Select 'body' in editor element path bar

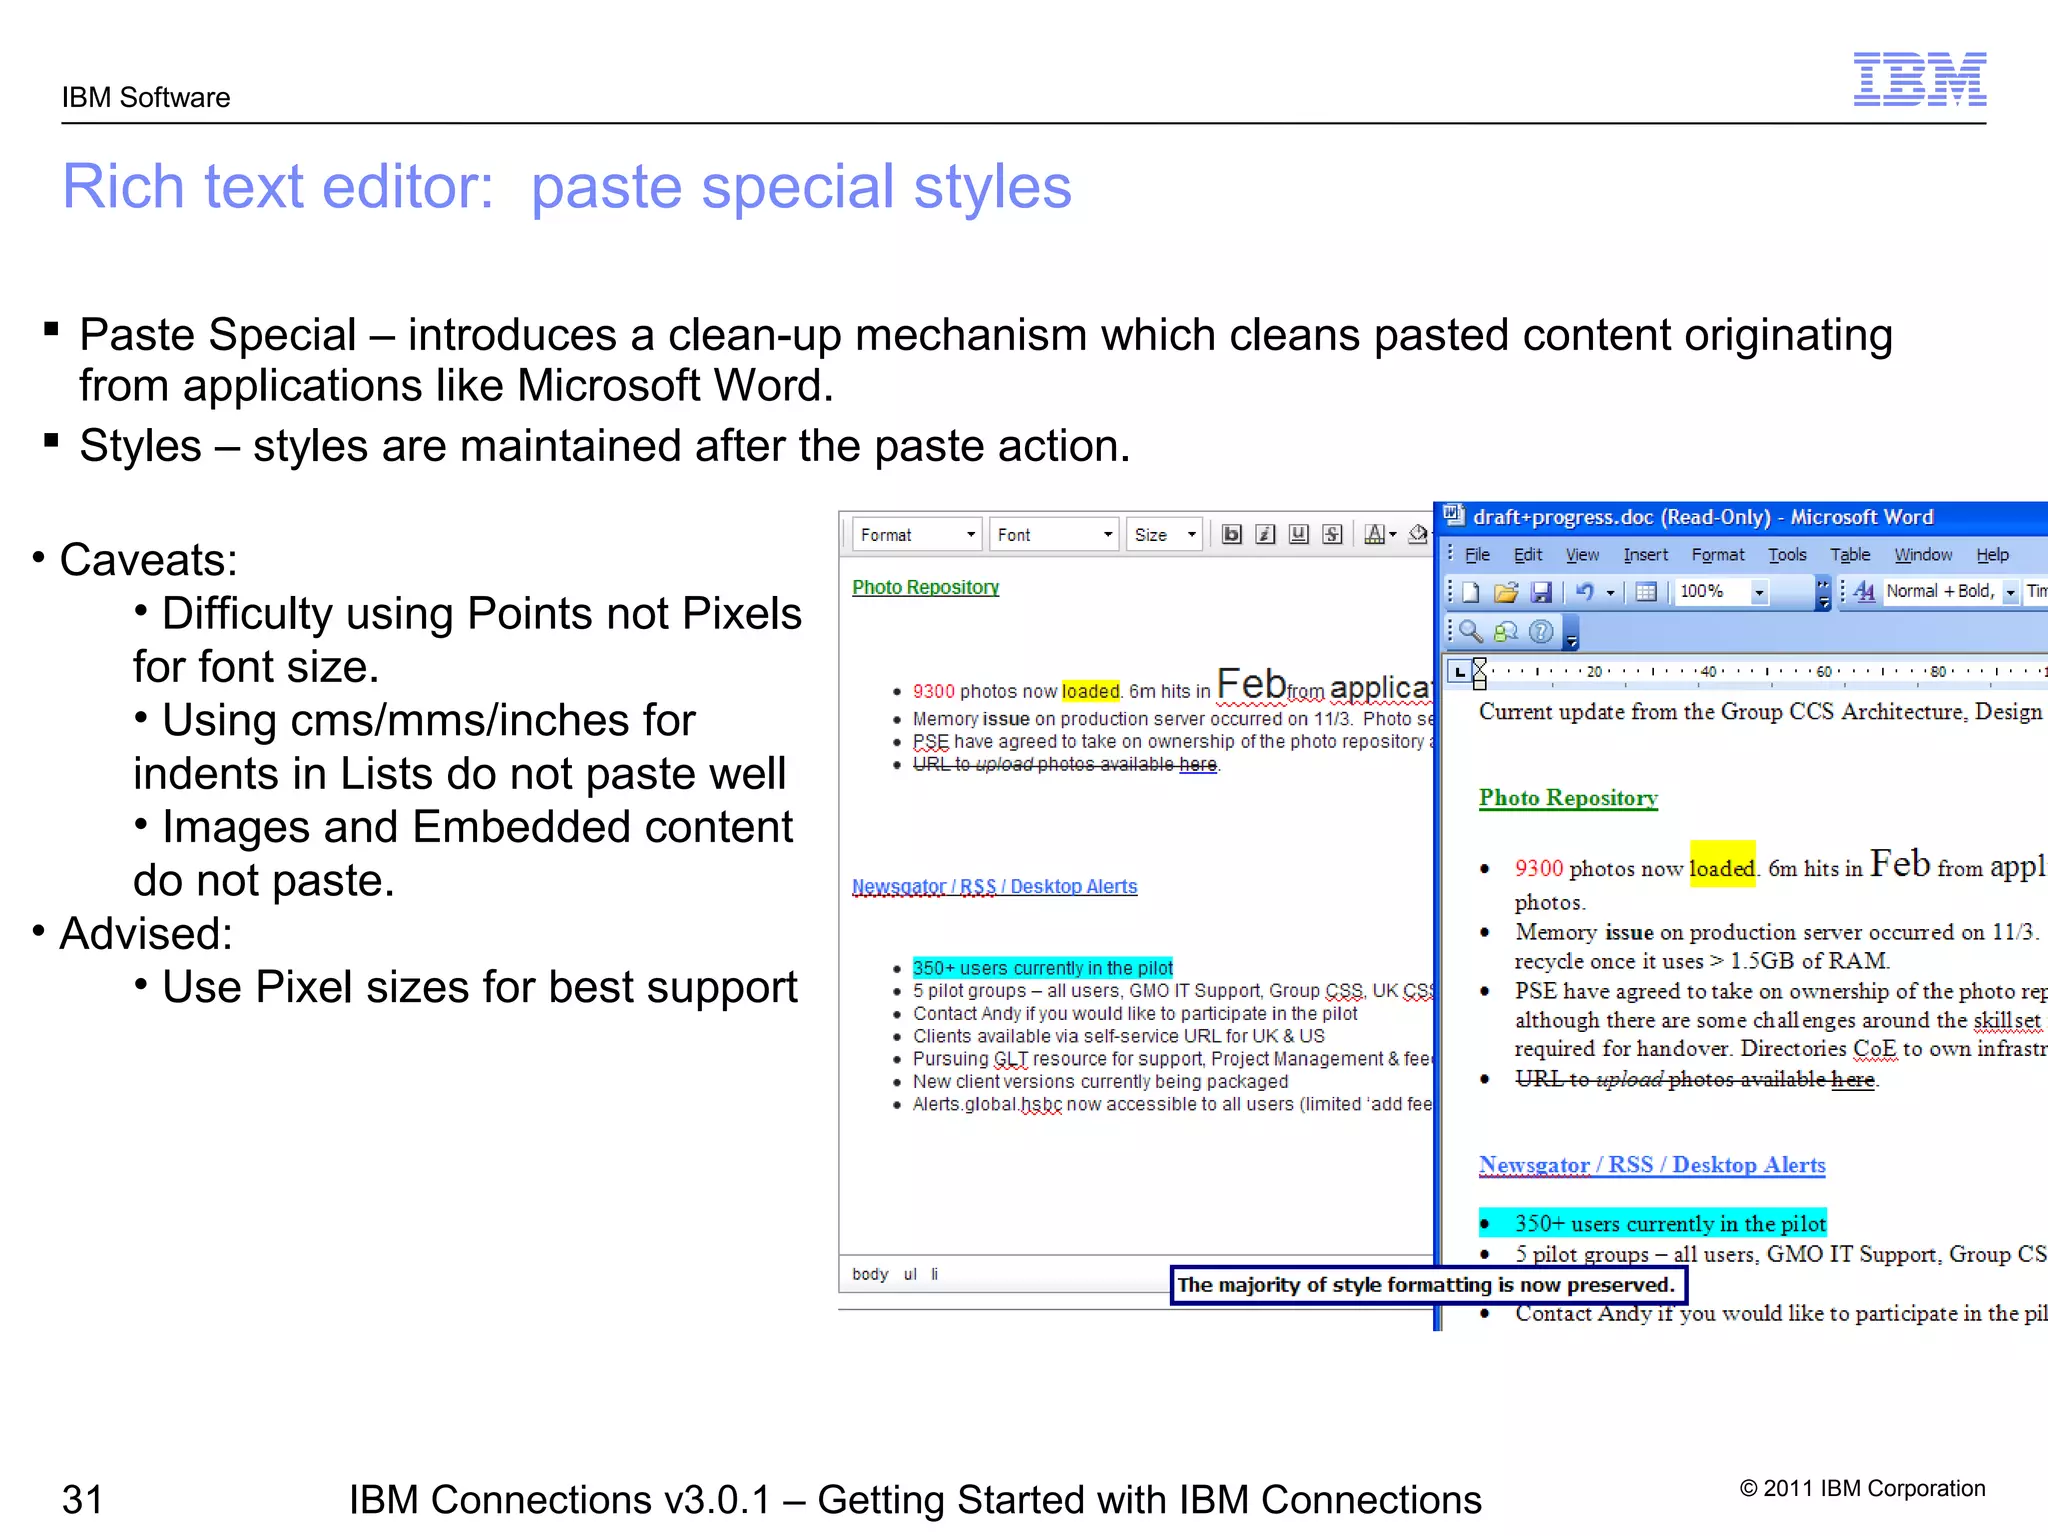coord(870,1274)
